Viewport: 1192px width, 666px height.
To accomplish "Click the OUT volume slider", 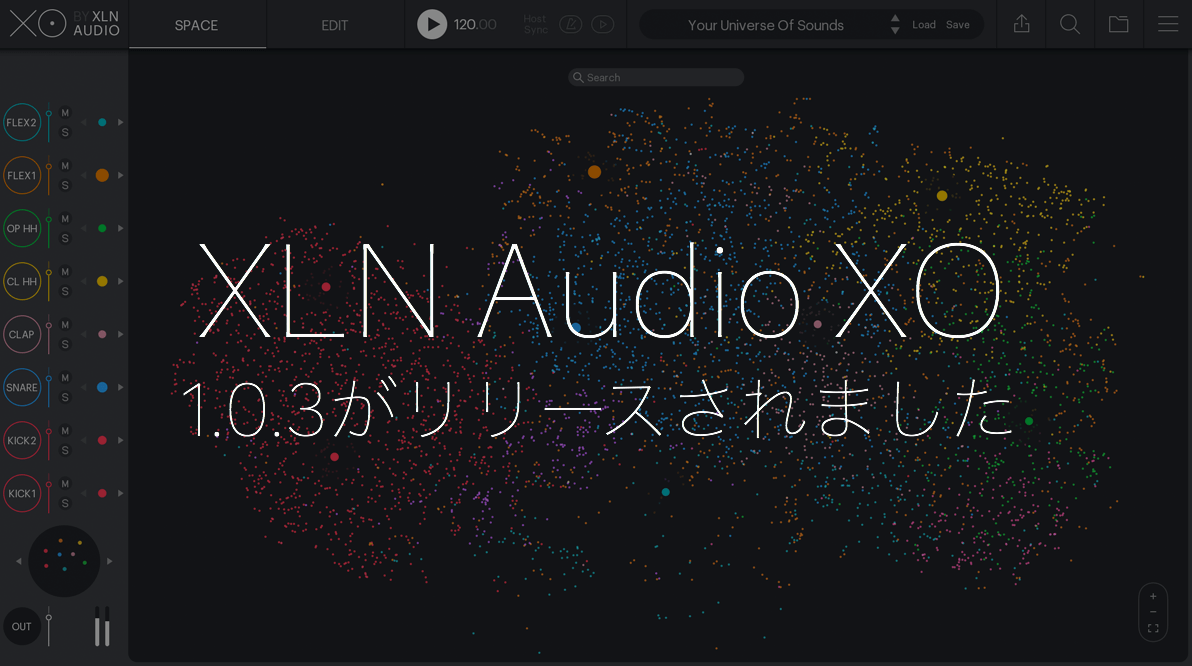I will point(48,627).
